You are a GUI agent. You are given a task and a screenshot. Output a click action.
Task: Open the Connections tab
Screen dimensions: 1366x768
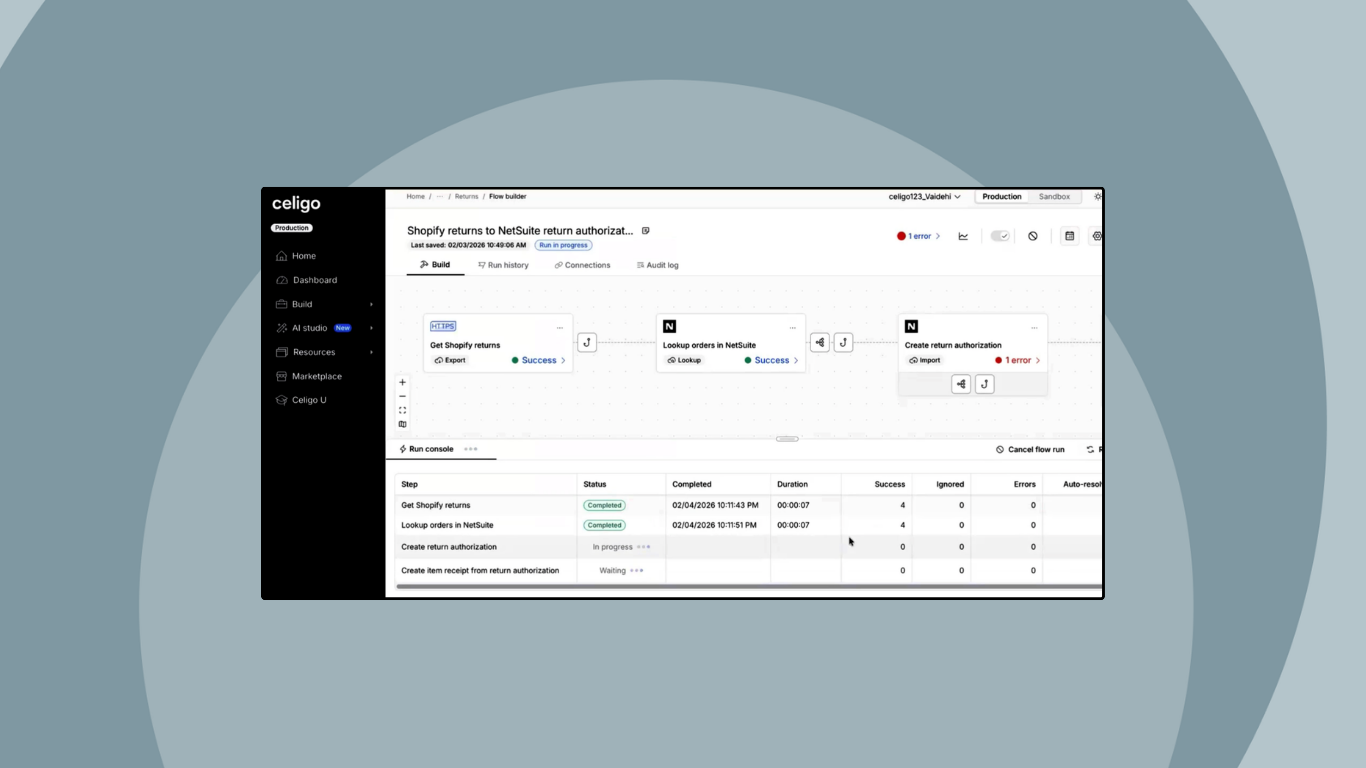coord(583,265)
